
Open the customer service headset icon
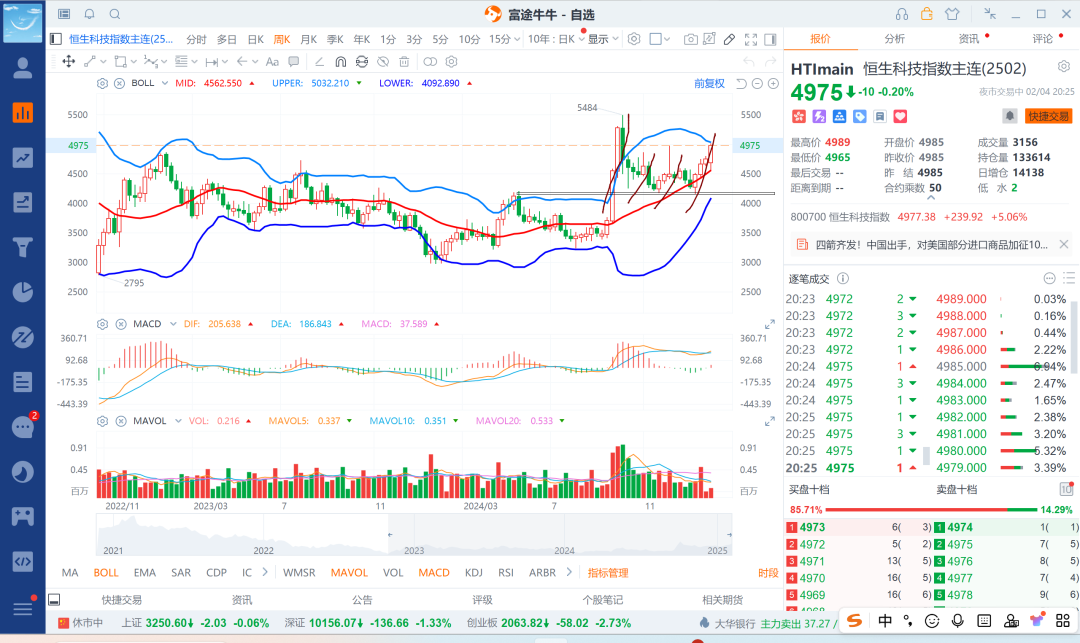(902, 14)
